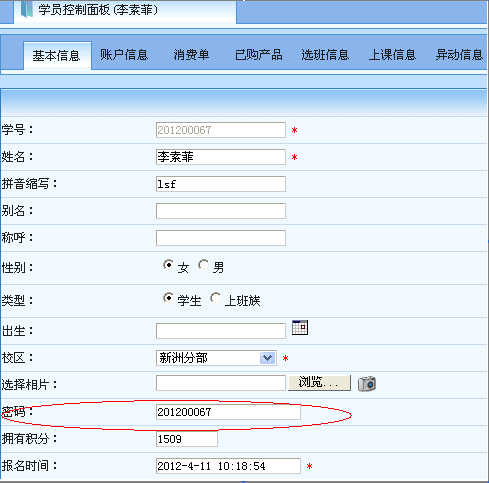This screenshot has width=489, height=483.
Task: Click into the 别名 alias field
Action: click(221, 211)
